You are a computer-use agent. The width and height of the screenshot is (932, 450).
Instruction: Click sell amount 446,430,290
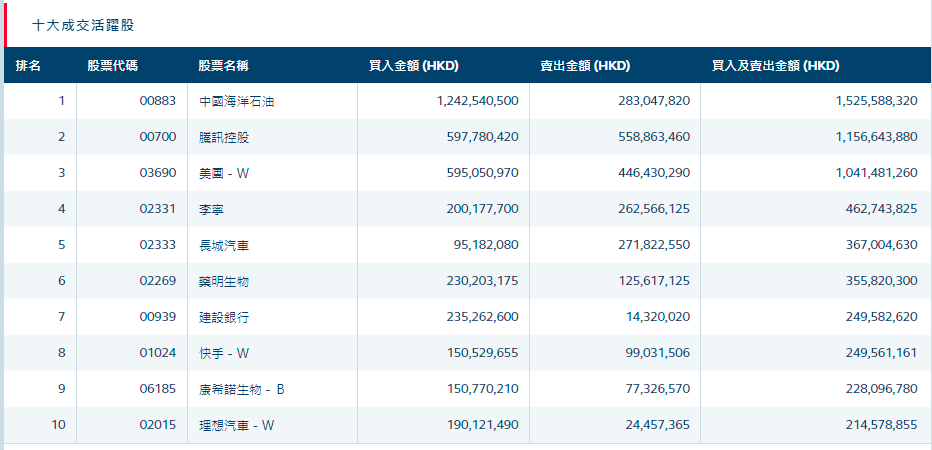click(x=653, y=173)
